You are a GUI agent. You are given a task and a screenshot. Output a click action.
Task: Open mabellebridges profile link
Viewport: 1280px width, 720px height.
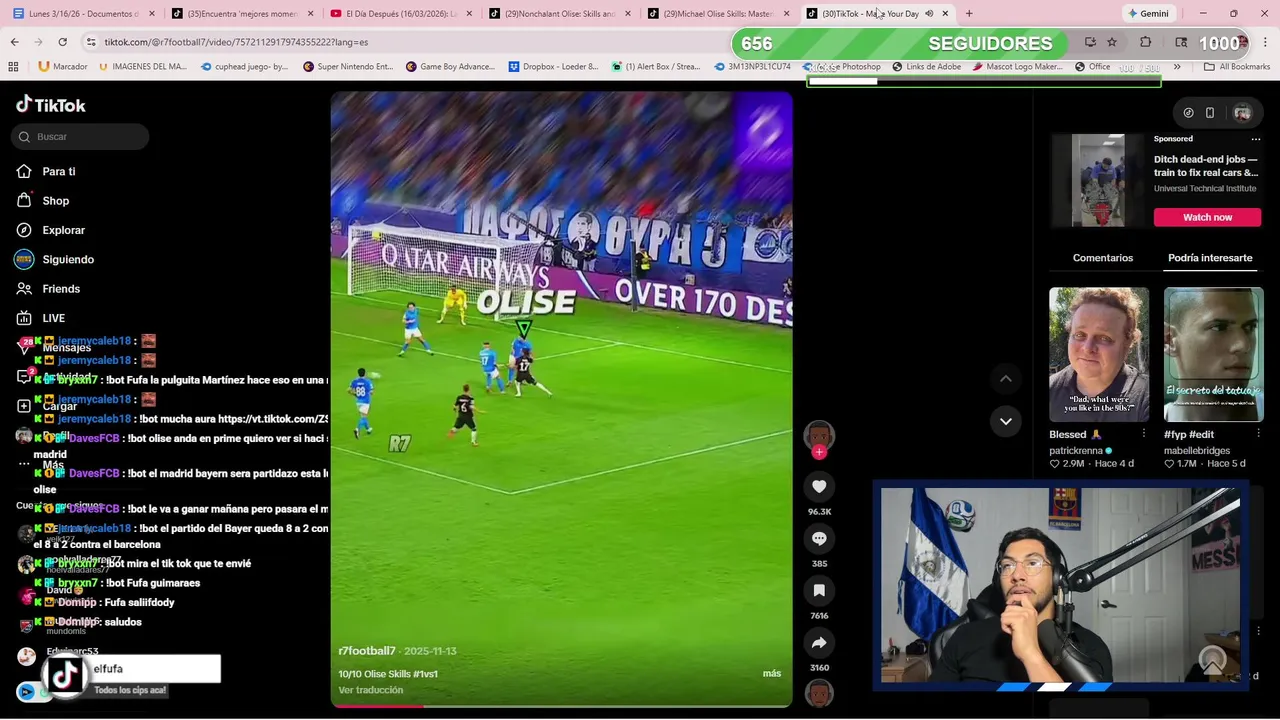click(x=1197, y=451)
